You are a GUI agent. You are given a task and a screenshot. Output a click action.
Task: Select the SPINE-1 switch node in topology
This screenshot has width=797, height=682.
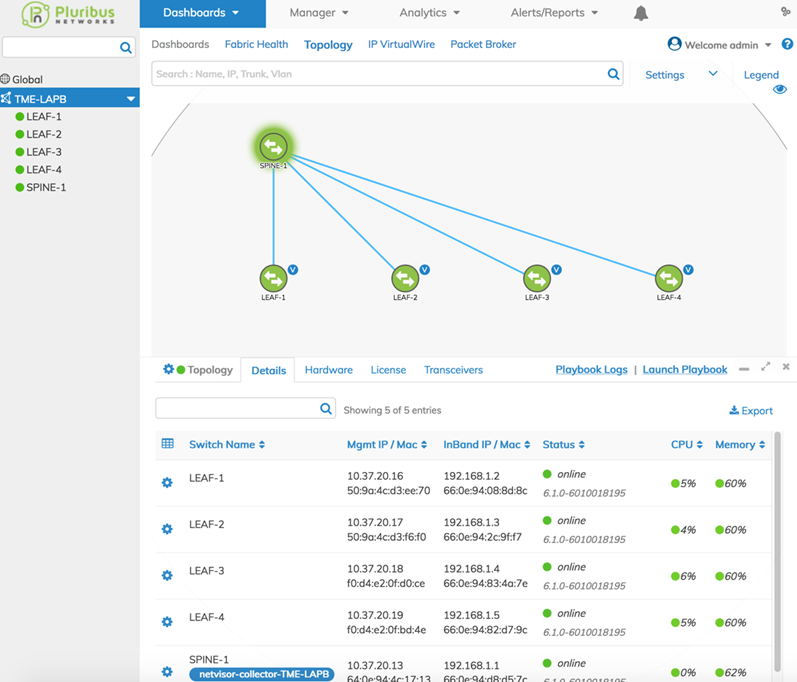click(x=273, y=147)
